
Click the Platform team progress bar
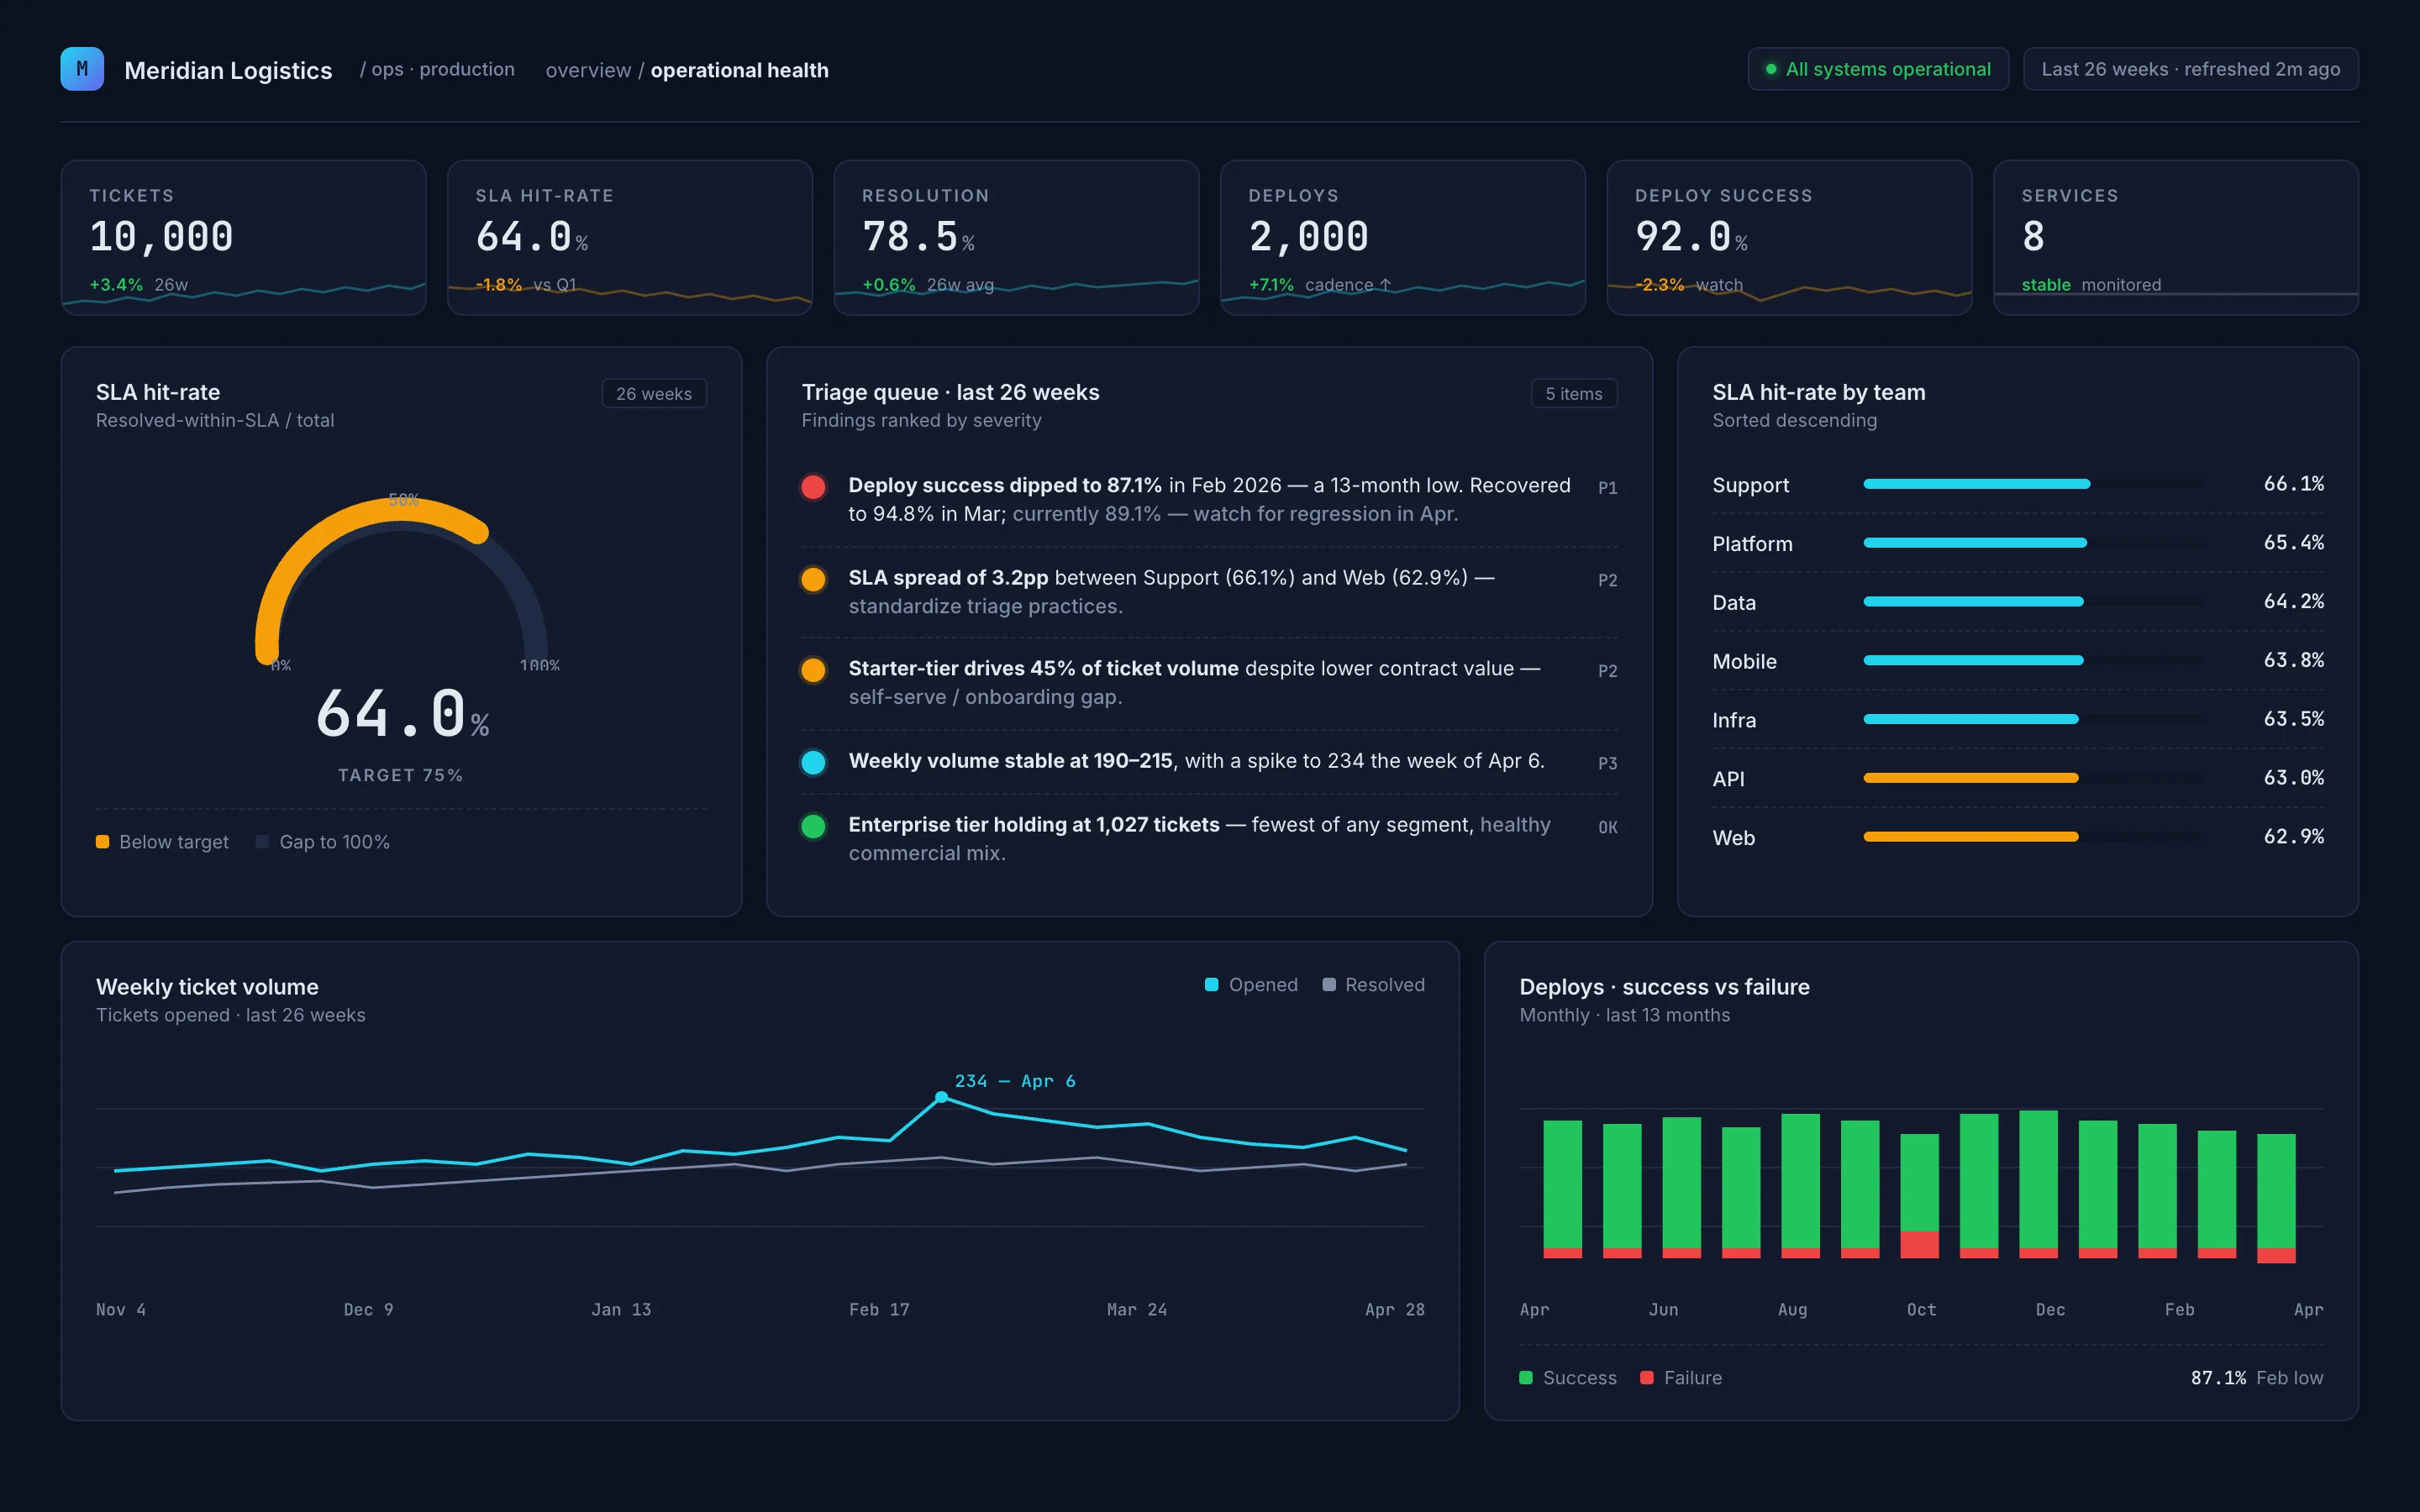tap(1975, 543)
